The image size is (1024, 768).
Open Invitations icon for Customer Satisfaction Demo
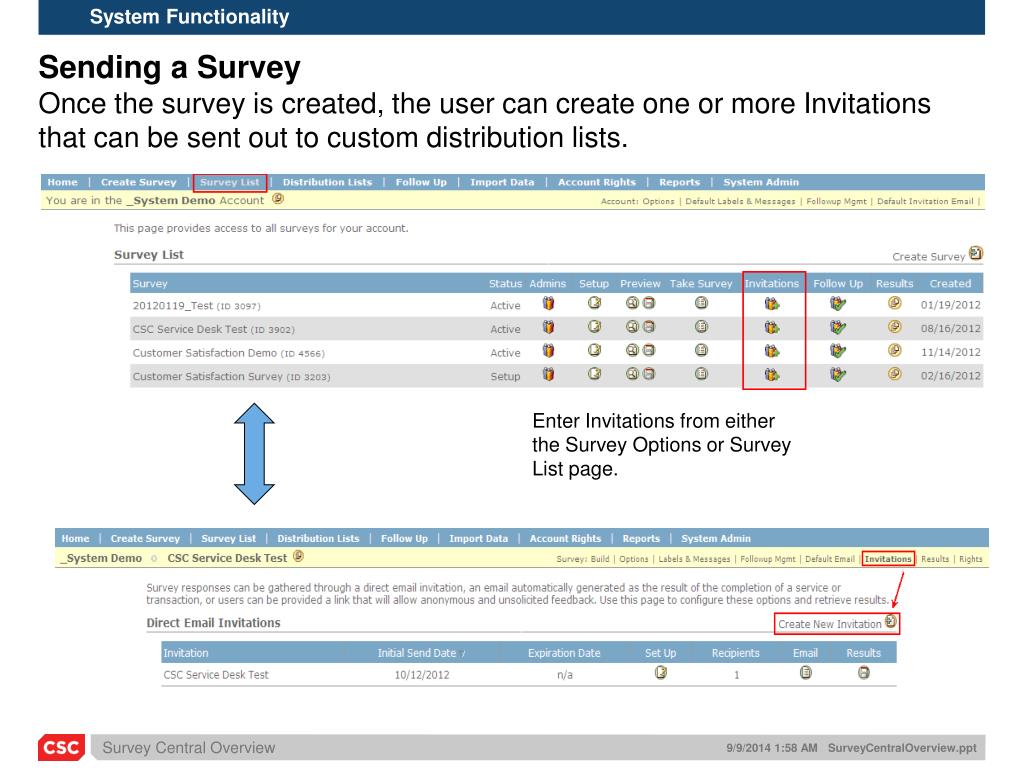pos(772,351)
